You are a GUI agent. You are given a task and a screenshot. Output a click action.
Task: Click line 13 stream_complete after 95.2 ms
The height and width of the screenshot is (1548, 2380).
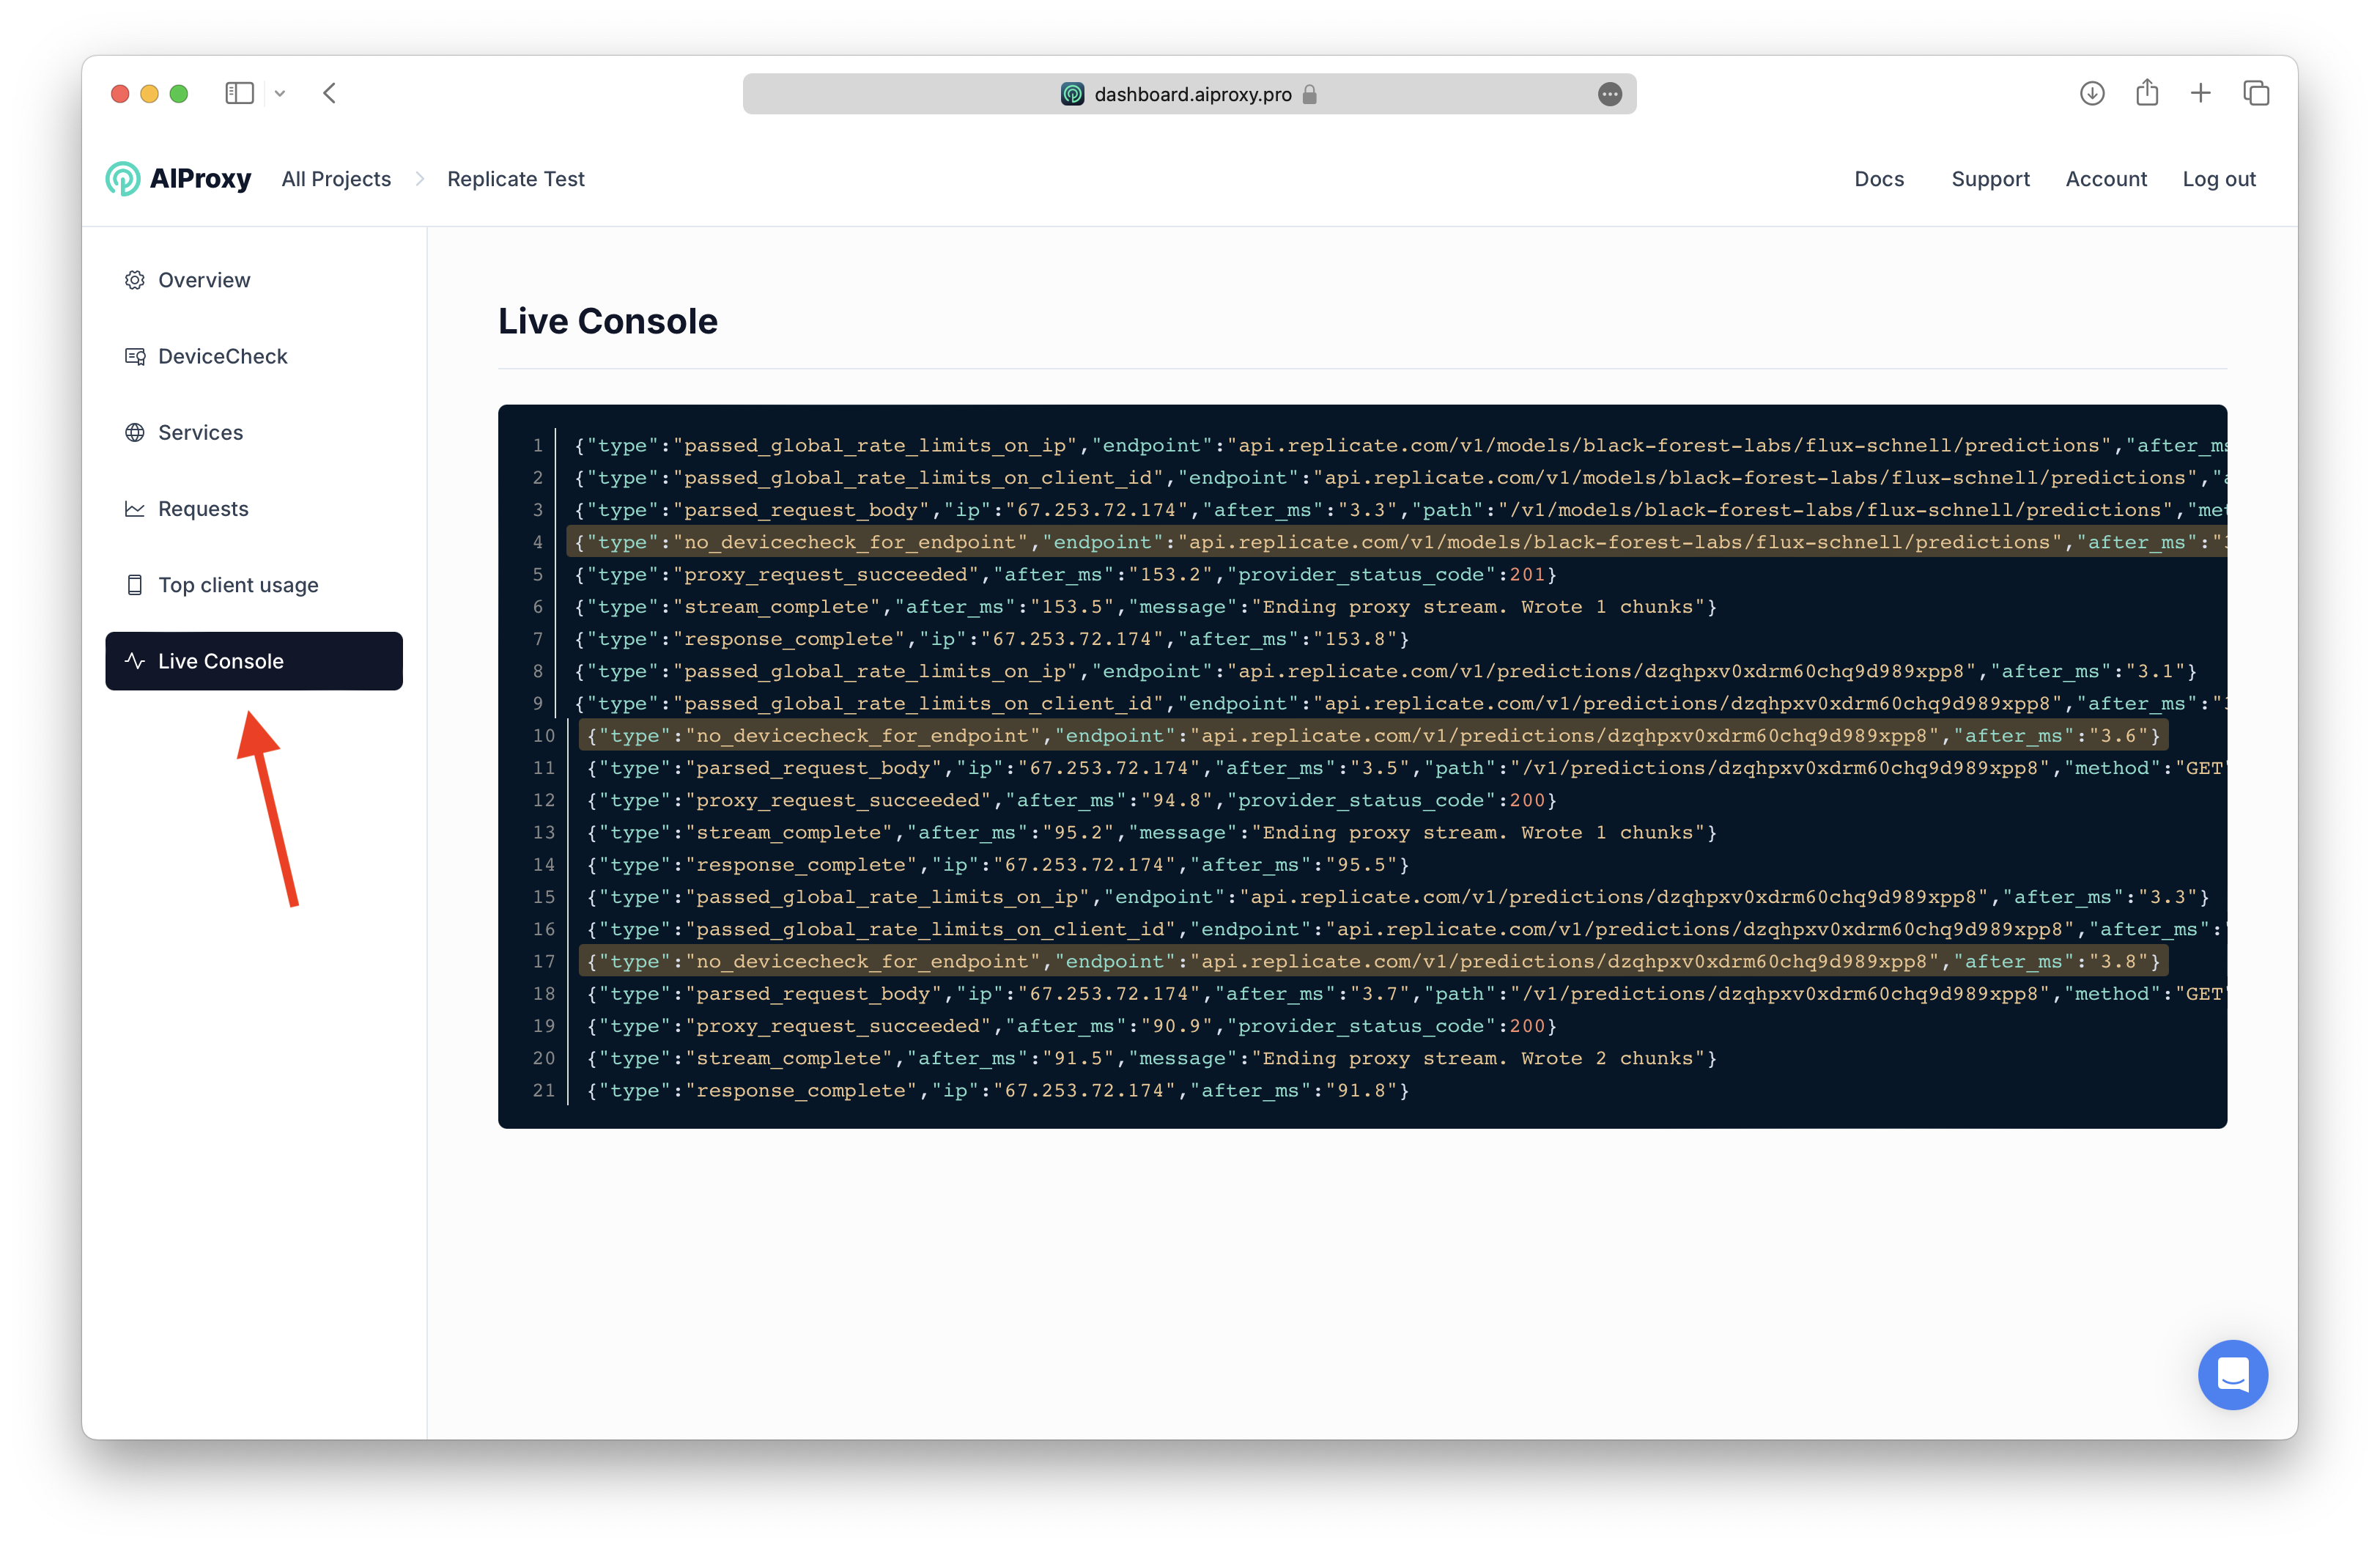click(x=1151, y=833)
